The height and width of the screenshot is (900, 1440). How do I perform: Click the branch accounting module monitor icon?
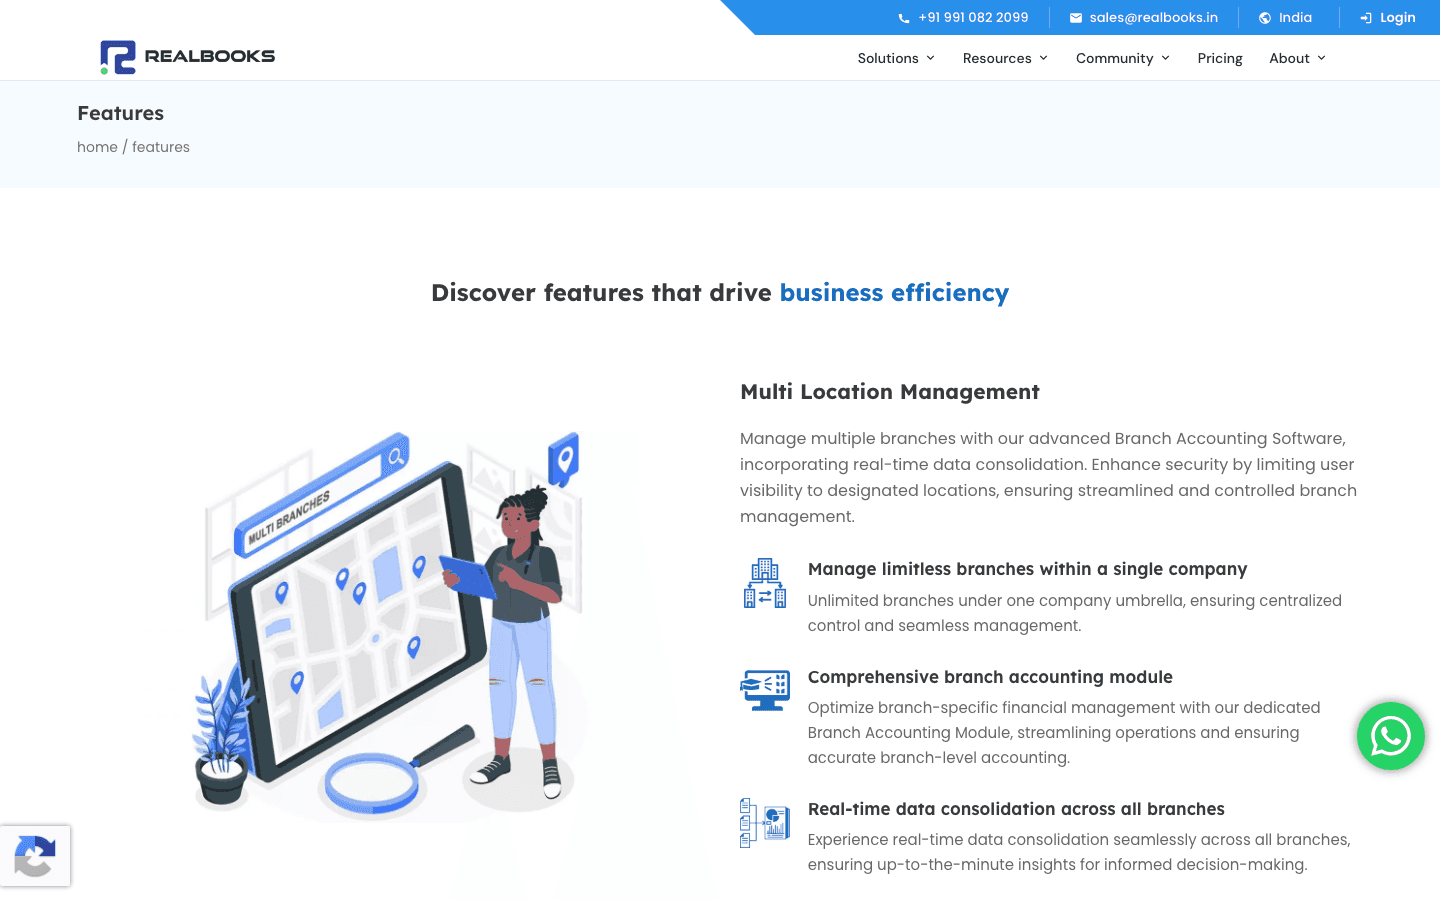(x=765, y=690)
